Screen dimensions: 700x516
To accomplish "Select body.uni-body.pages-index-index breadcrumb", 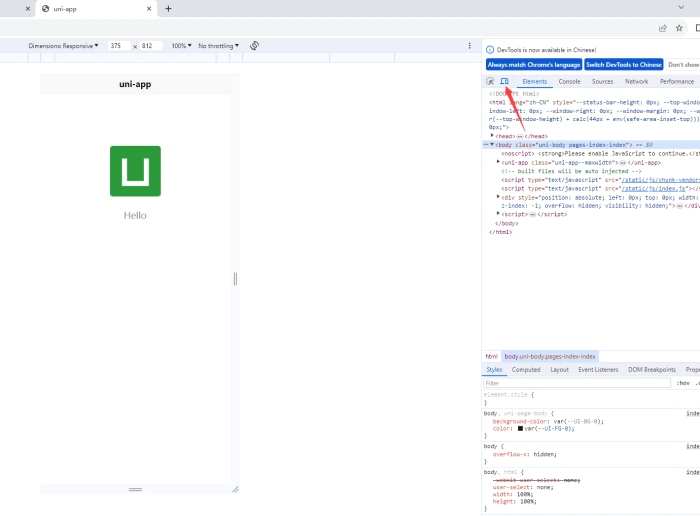I will pyautogui.click(x=550, y=356).
